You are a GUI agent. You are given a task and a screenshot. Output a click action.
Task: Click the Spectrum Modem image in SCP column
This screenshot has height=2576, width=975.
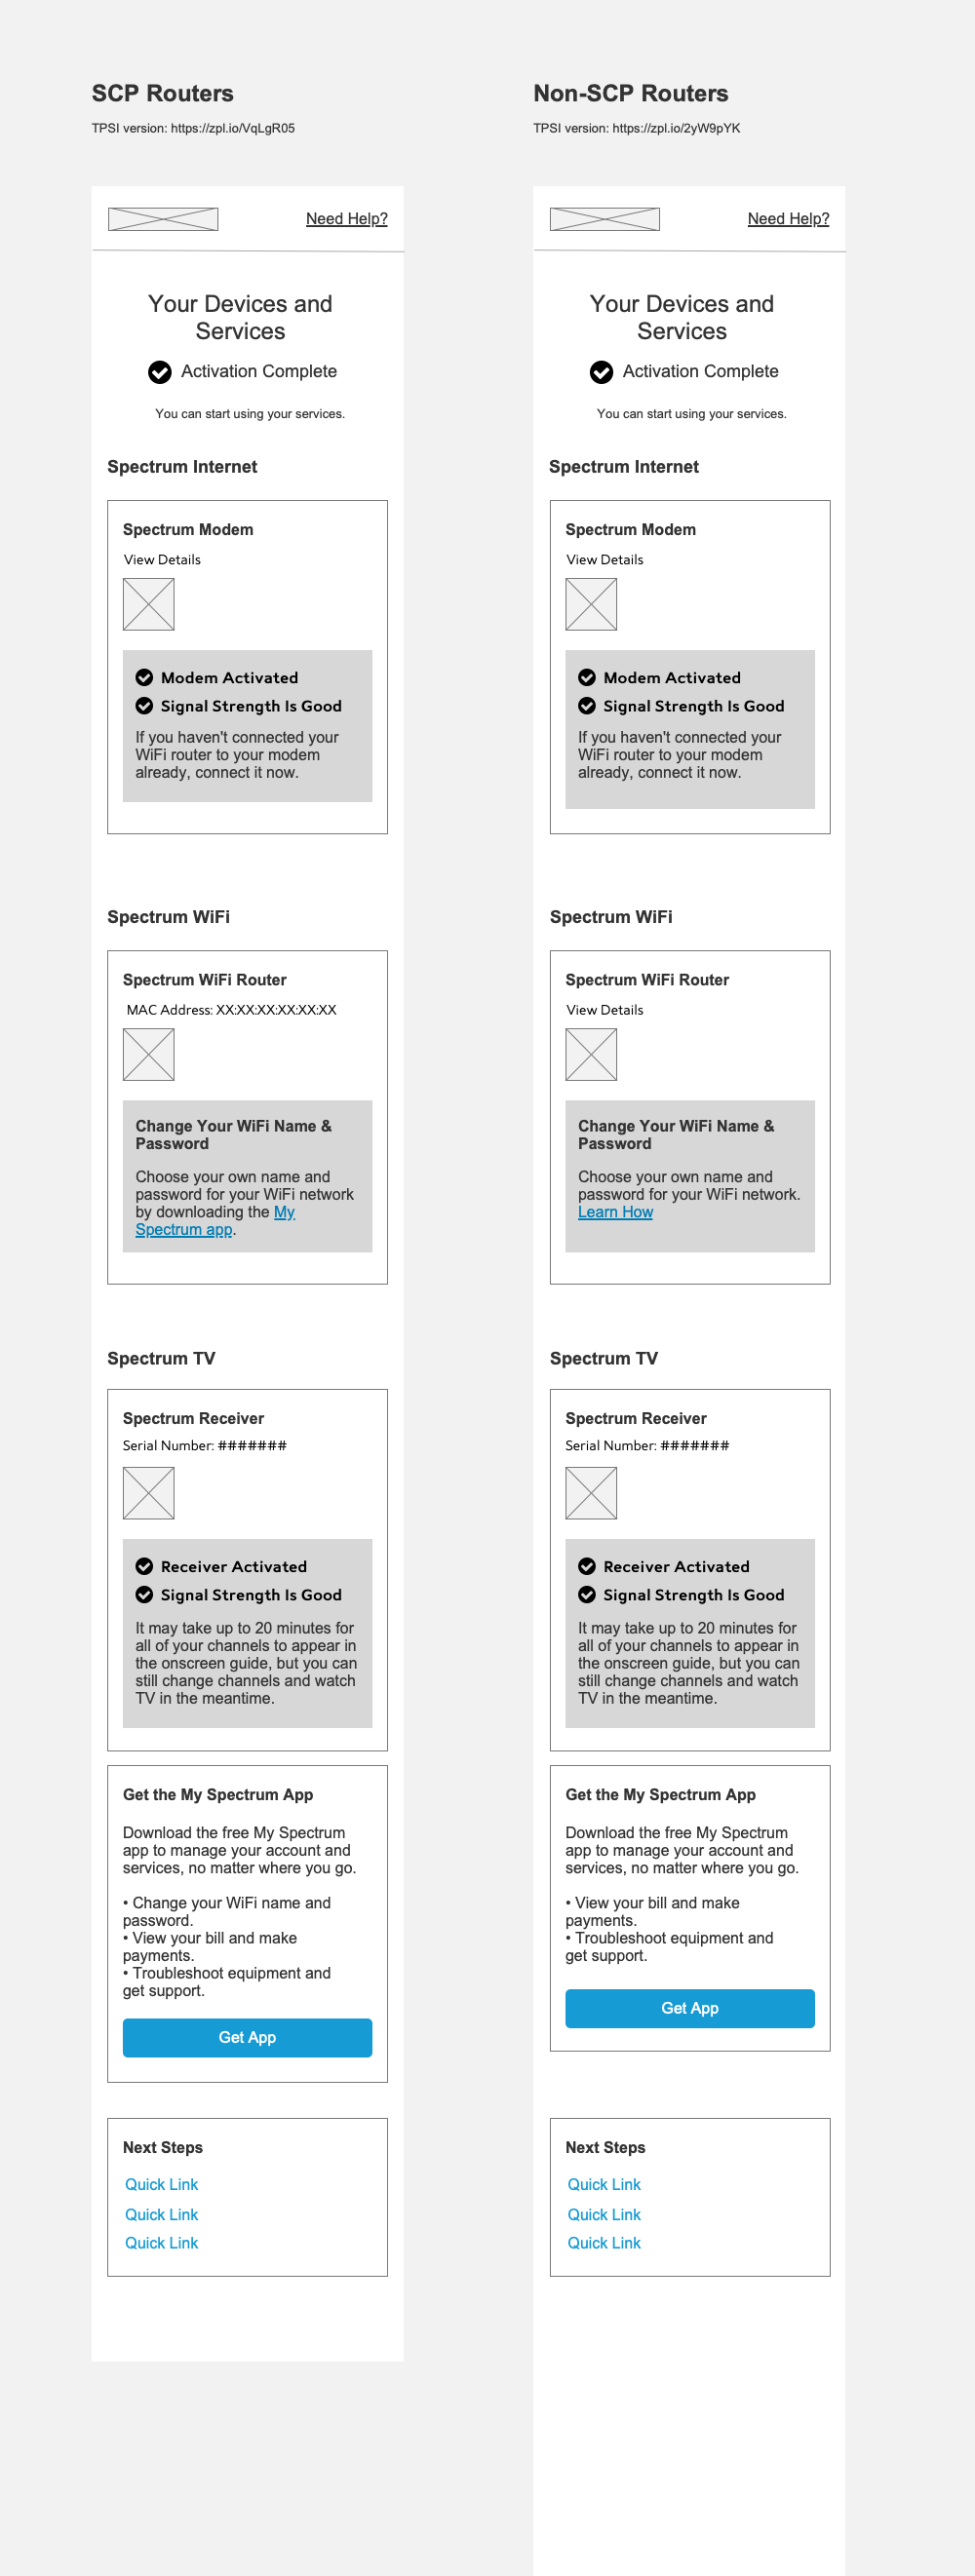pos(149,604)
